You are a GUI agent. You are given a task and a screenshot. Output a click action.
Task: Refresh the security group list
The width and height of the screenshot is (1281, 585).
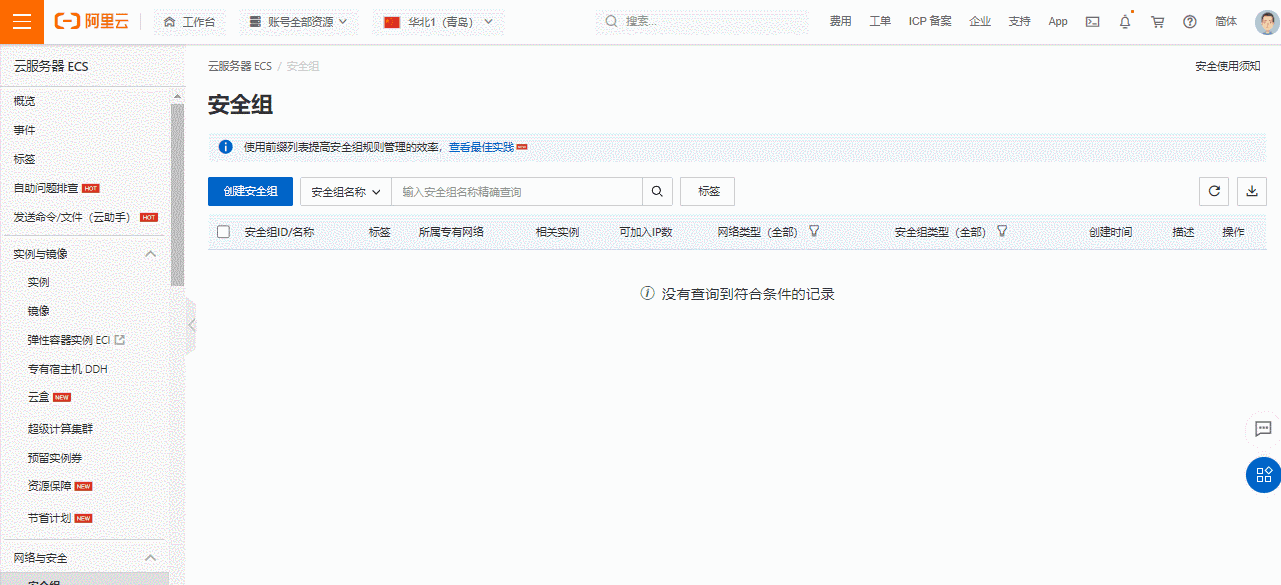click(x=1214, y=191)
